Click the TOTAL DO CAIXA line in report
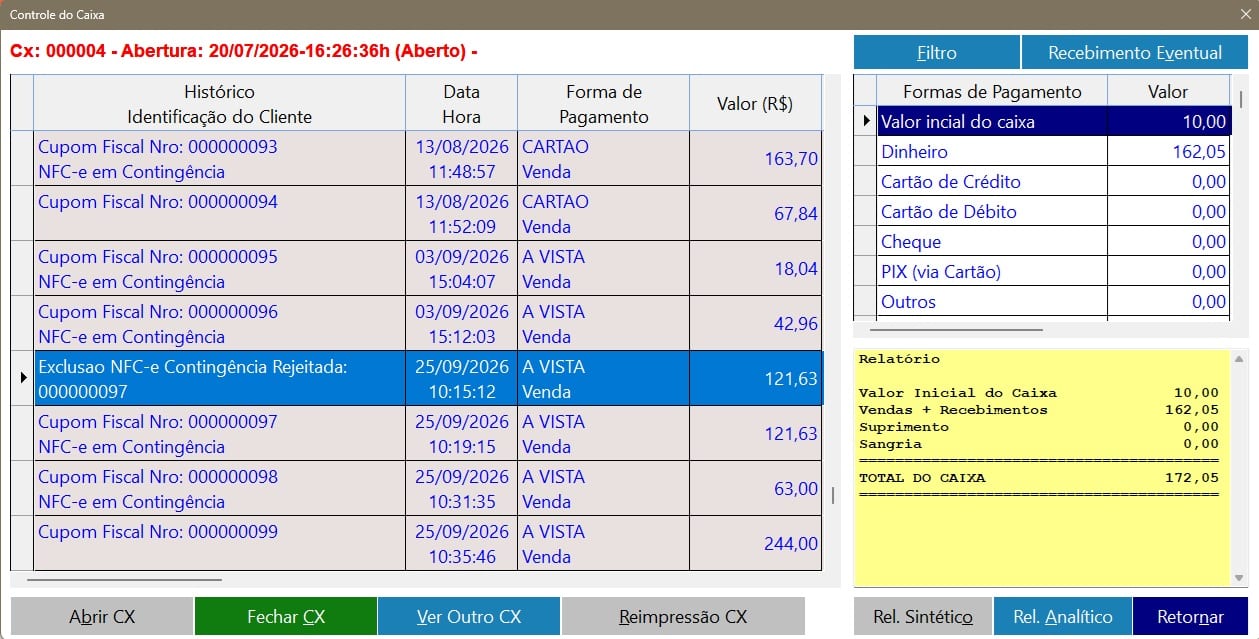Image resolution: width=1259 pixels, height=639 pixels. [x=1039, y=478]
